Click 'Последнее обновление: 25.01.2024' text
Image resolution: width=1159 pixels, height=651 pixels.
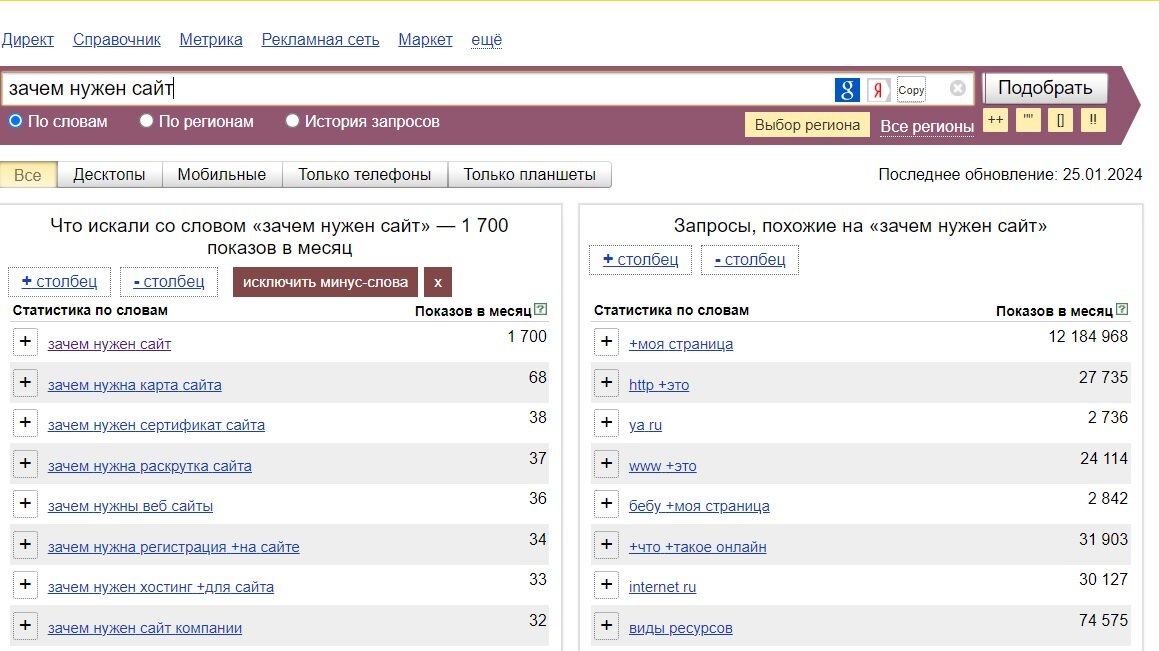[x=1010, y=174]
